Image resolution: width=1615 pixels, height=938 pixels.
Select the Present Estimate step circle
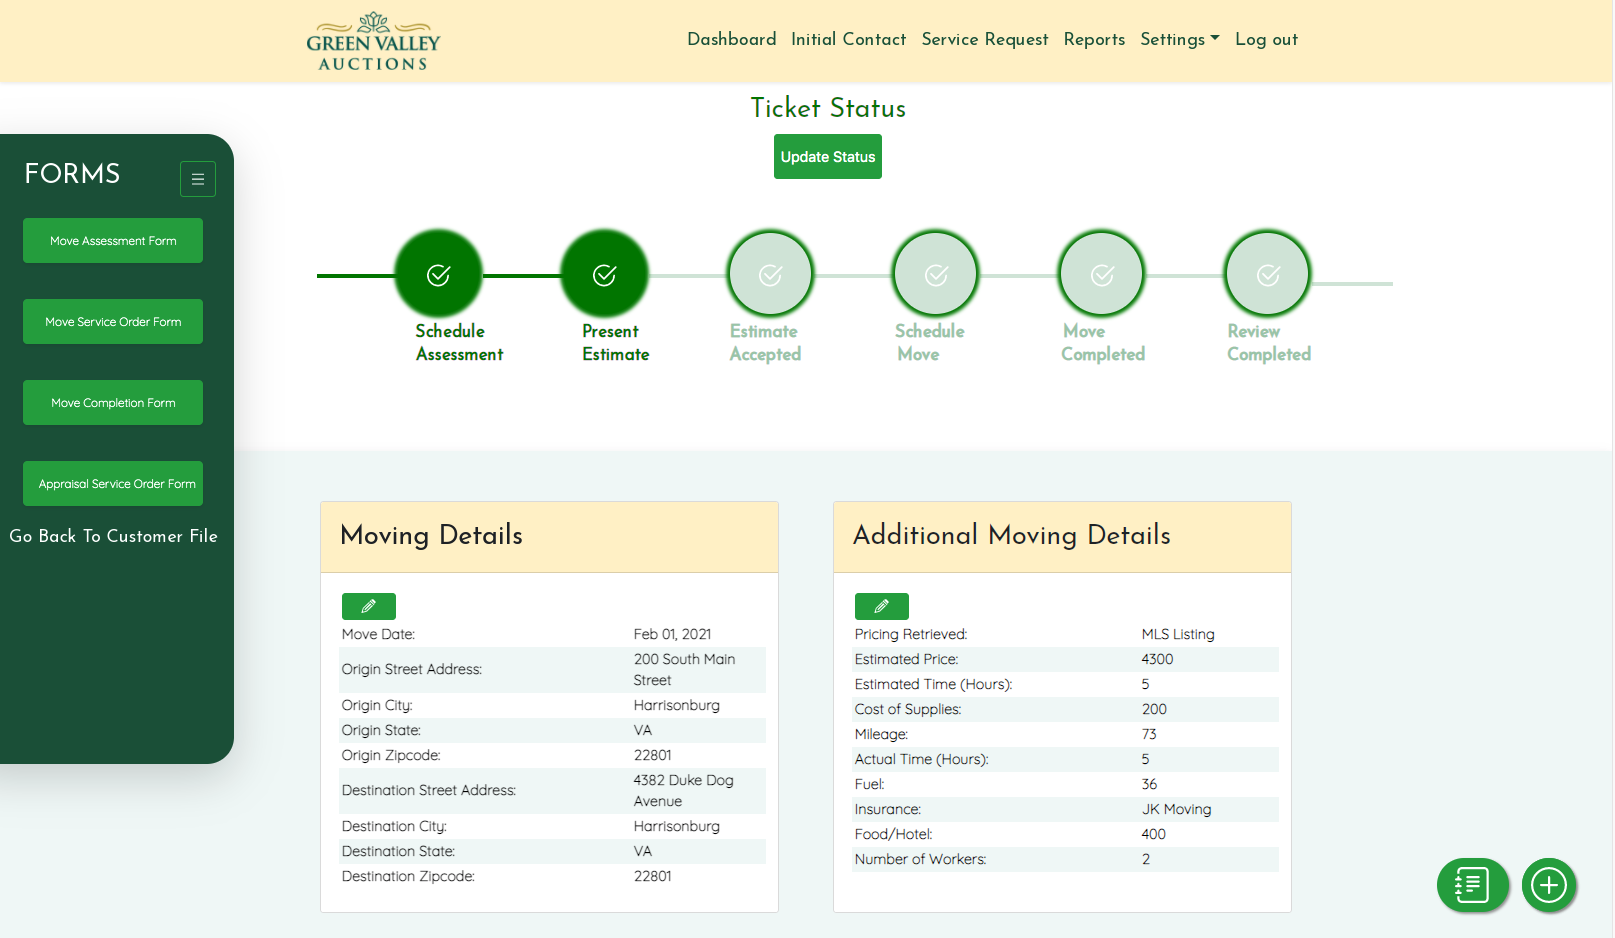pyautogui.click(x=605, y=275)
